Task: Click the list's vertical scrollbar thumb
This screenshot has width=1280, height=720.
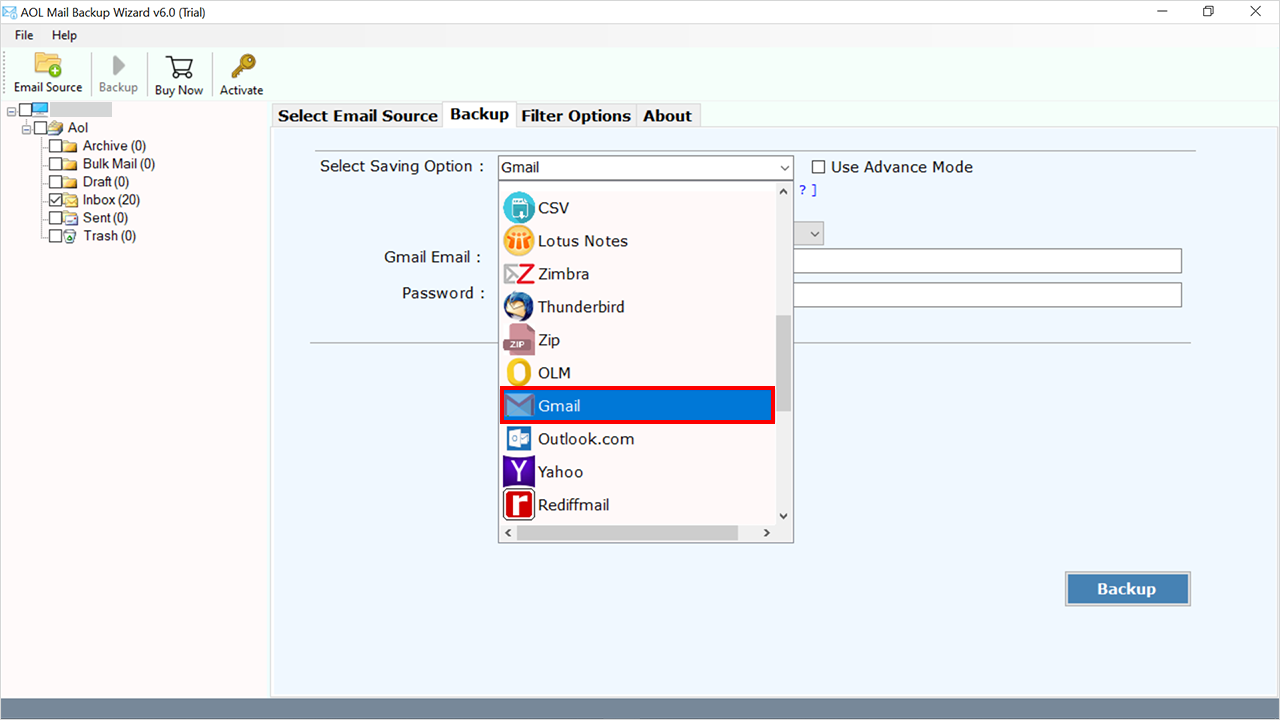Action: (x=784, y=363)
